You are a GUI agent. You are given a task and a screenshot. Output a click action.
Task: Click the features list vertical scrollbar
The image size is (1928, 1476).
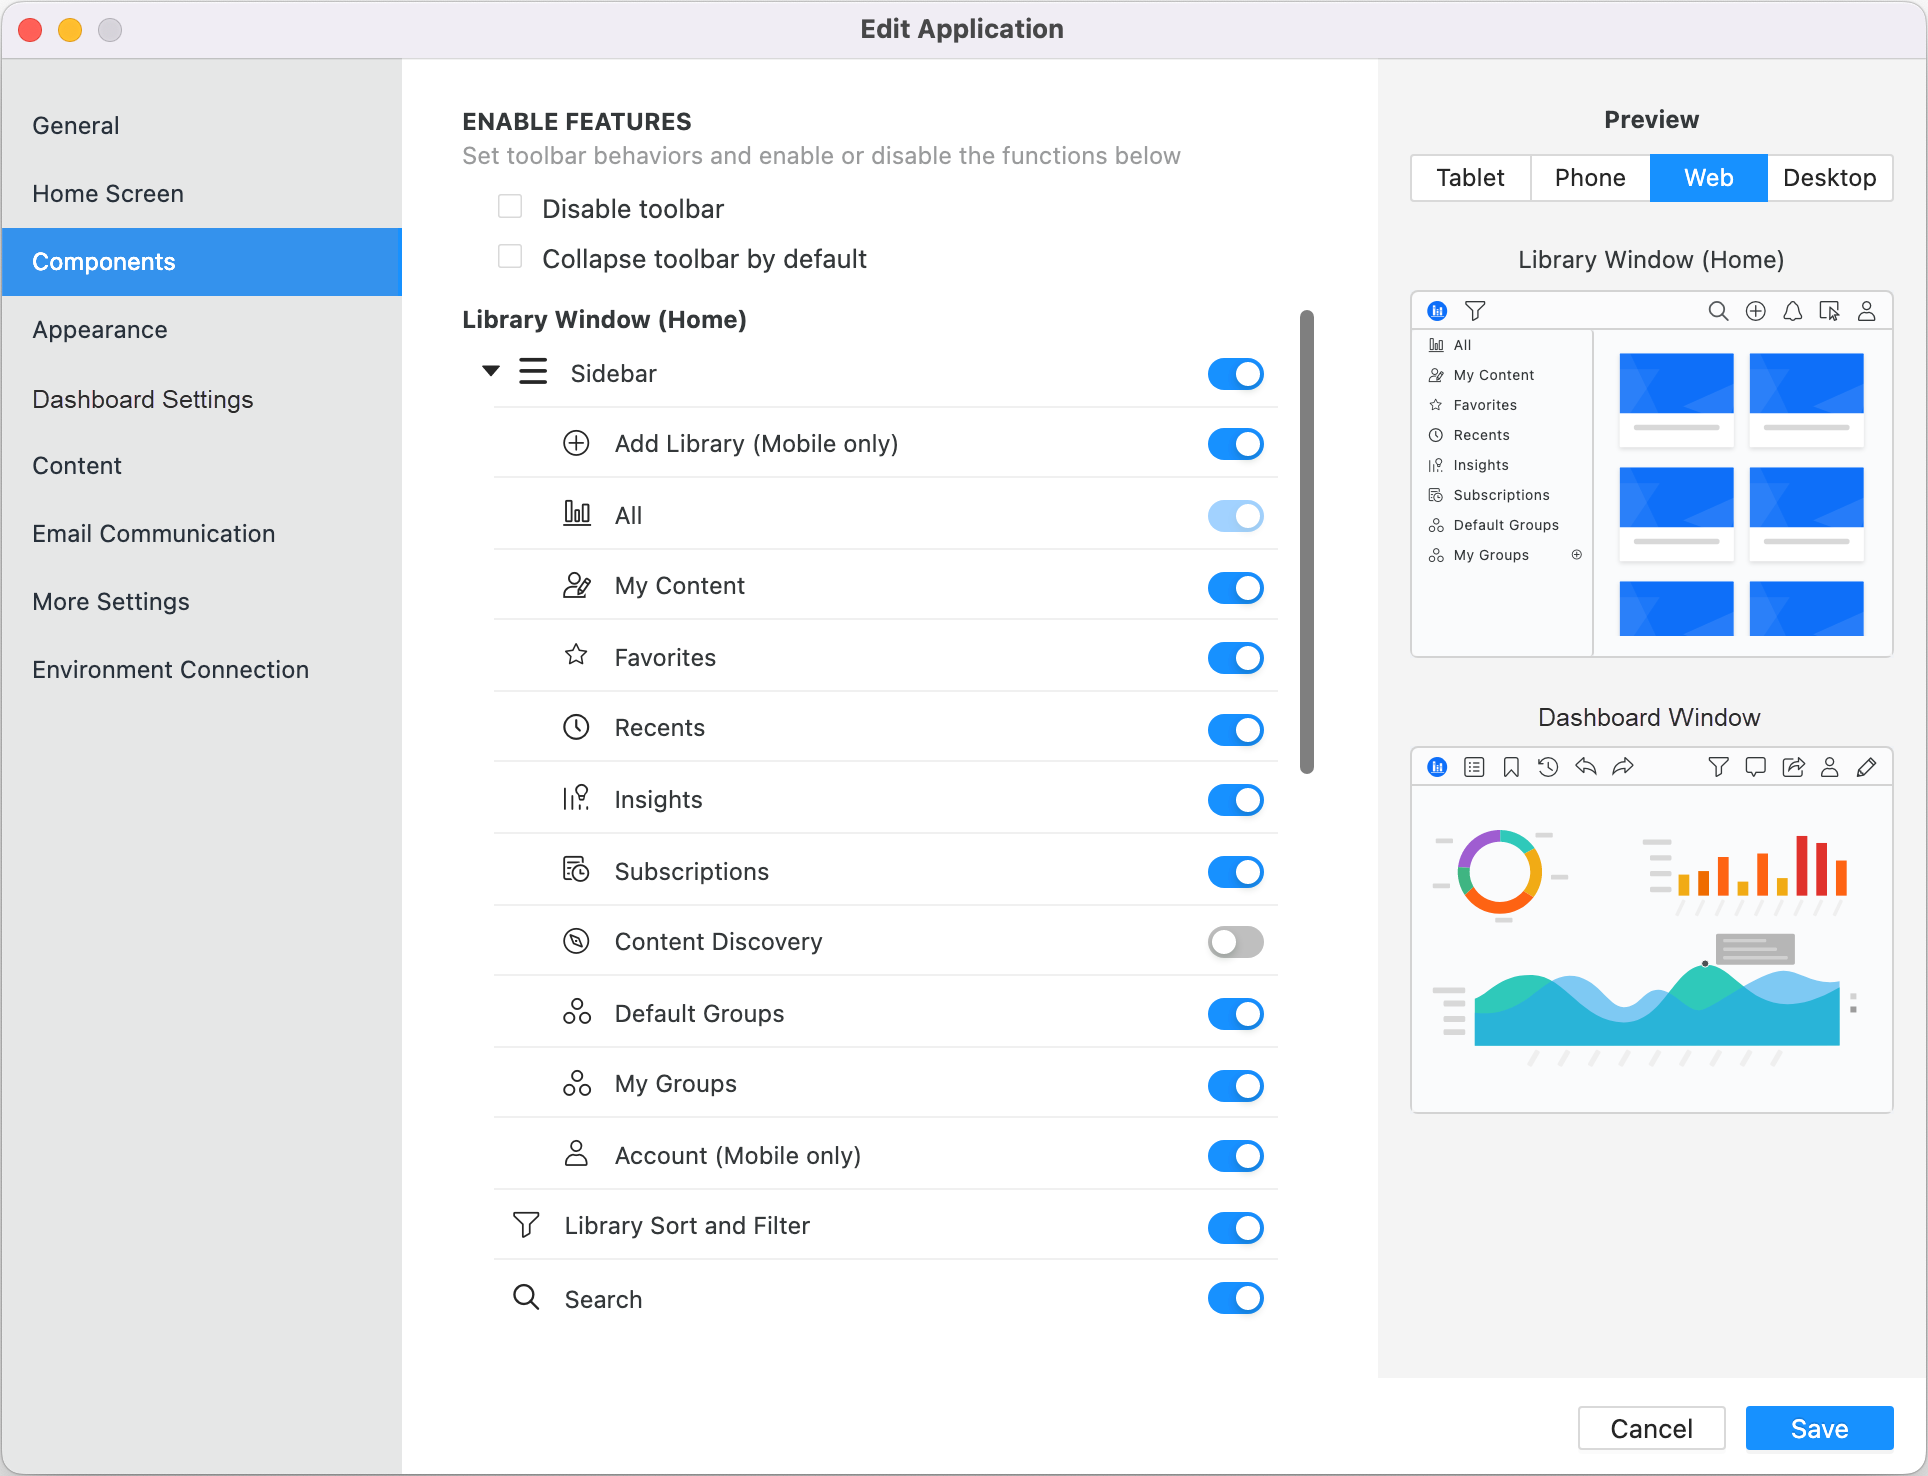1306,541
